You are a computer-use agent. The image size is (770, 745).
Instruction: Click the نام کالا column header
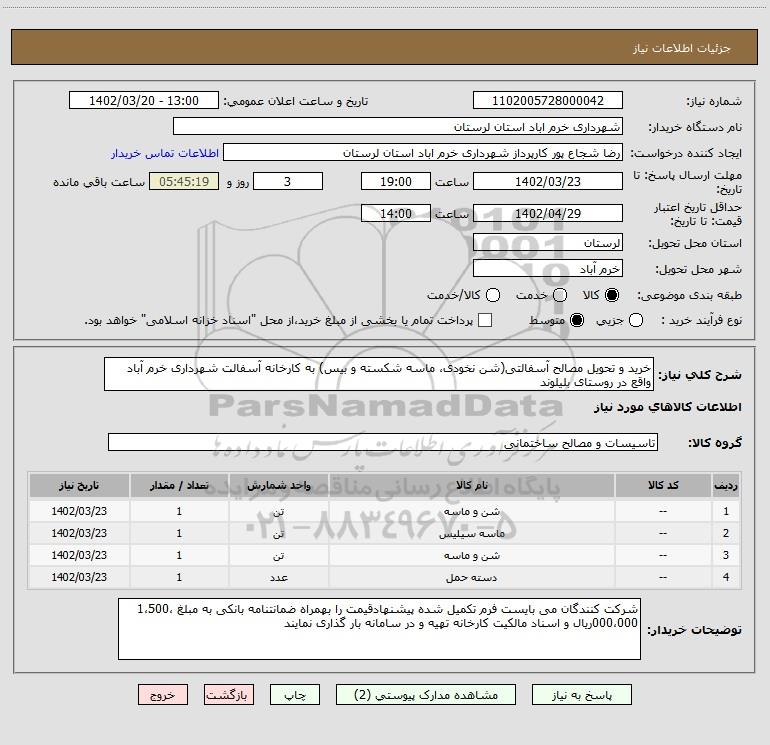471,485
